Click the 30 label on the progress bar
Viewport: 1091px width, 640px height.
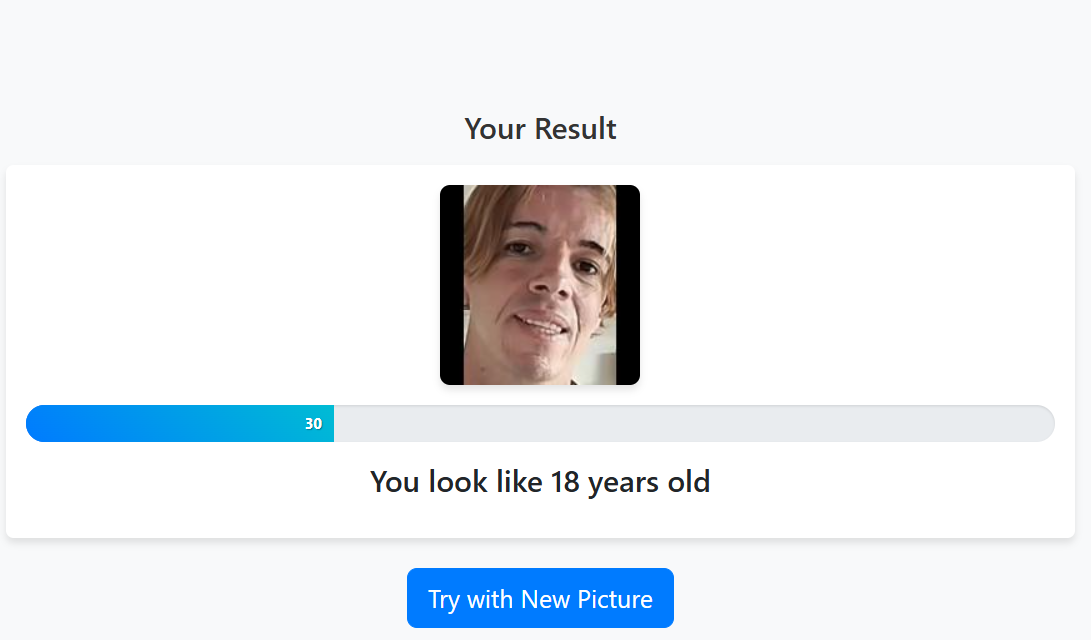coord(313,424)
